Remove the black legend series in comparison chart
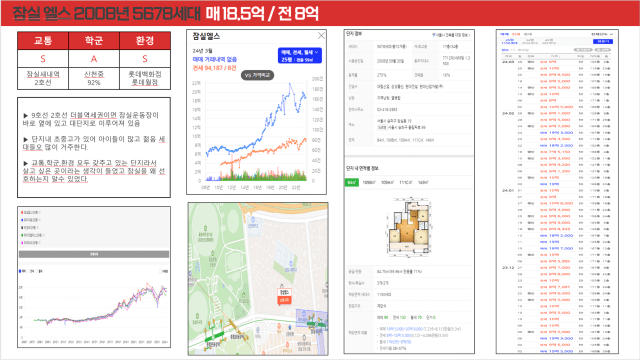 click(x=38, y=227)
